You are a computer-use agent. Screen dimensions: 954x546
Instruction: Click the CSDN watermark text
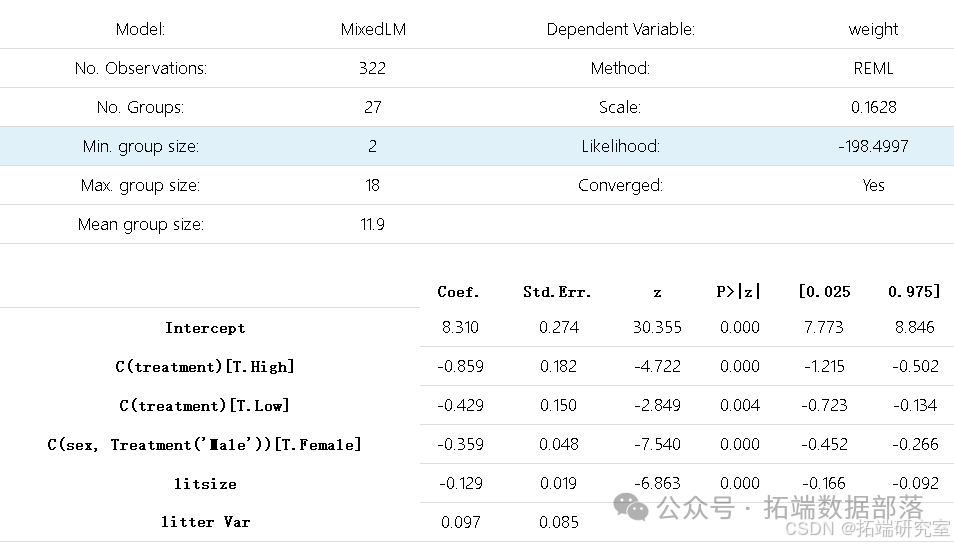point(868,528)
